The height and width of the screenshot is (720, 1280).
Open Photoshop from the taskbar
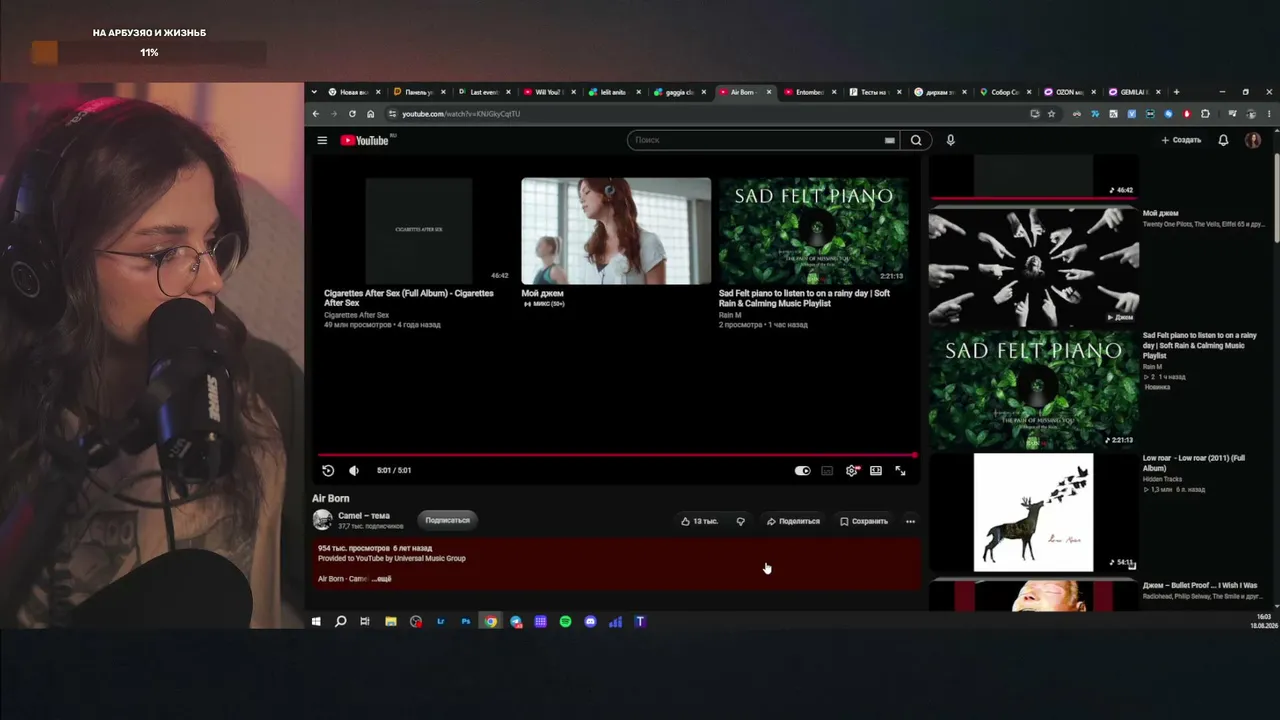pyautogui.click(x=465, y=622)
